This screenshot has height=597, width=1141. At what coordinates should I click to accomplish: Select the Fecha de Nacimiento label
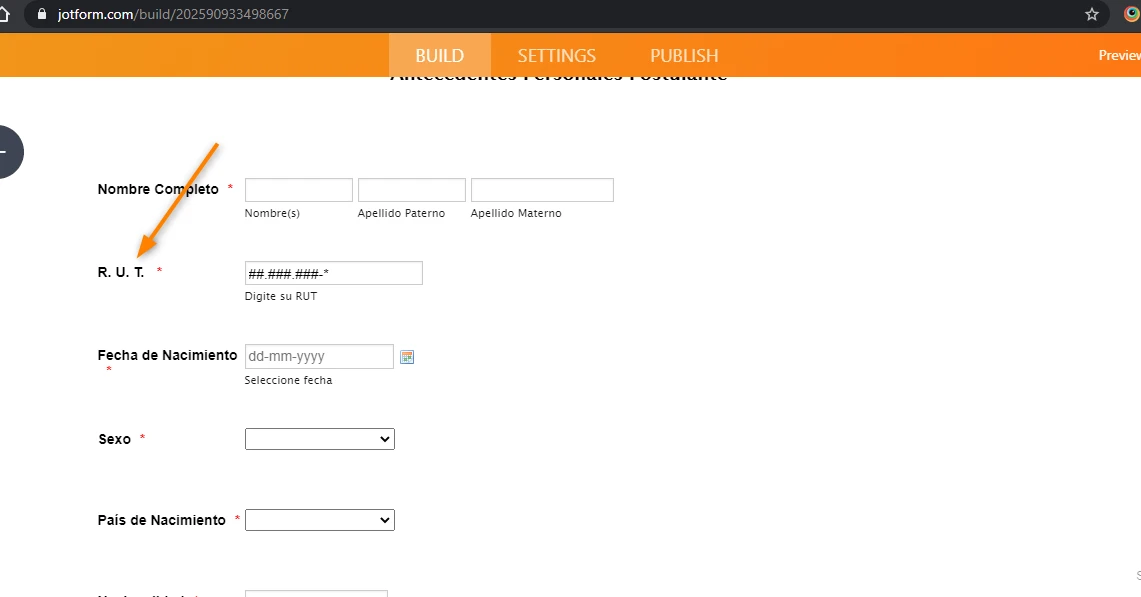coord(167,355)
